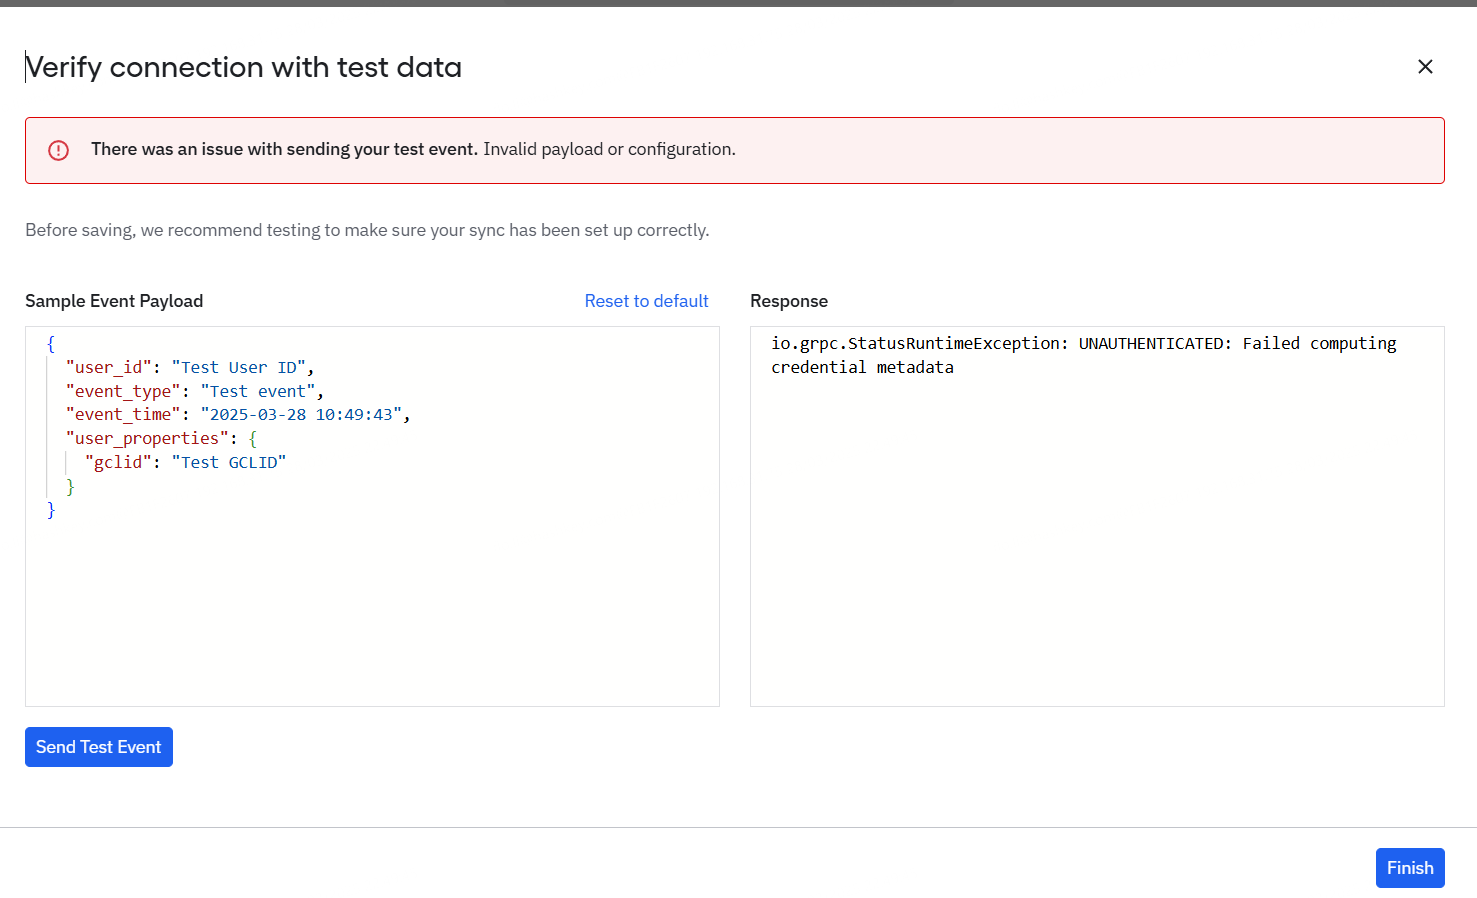
Task: Click empty area in the payload editor
Action: [372, 610]
